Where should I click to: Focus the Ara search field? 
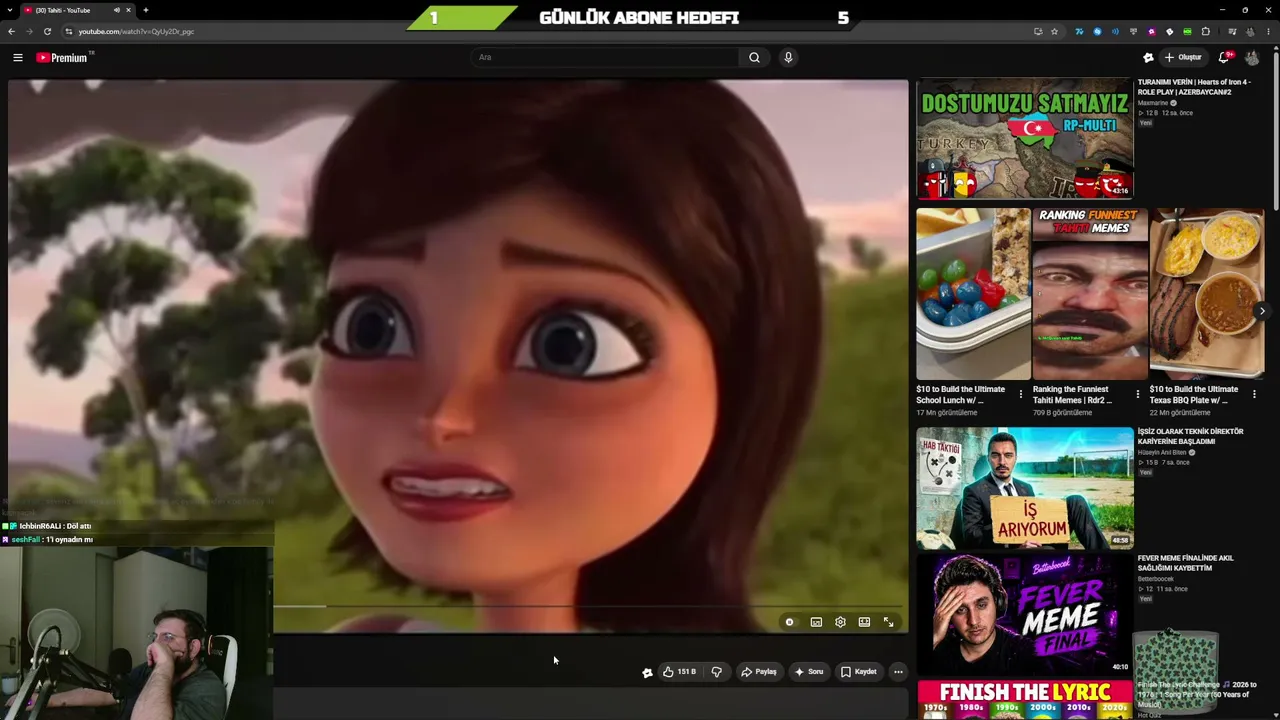pyautogui.click(x=606, y=57)
